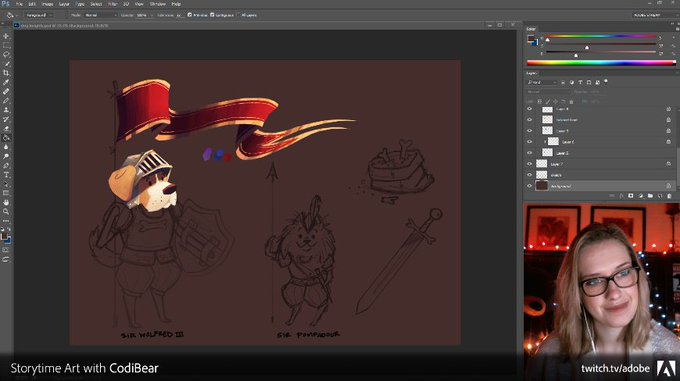Viewport: 680px width, 381px height.
Task: Select the Magic Wand tool
Action: 6,64
